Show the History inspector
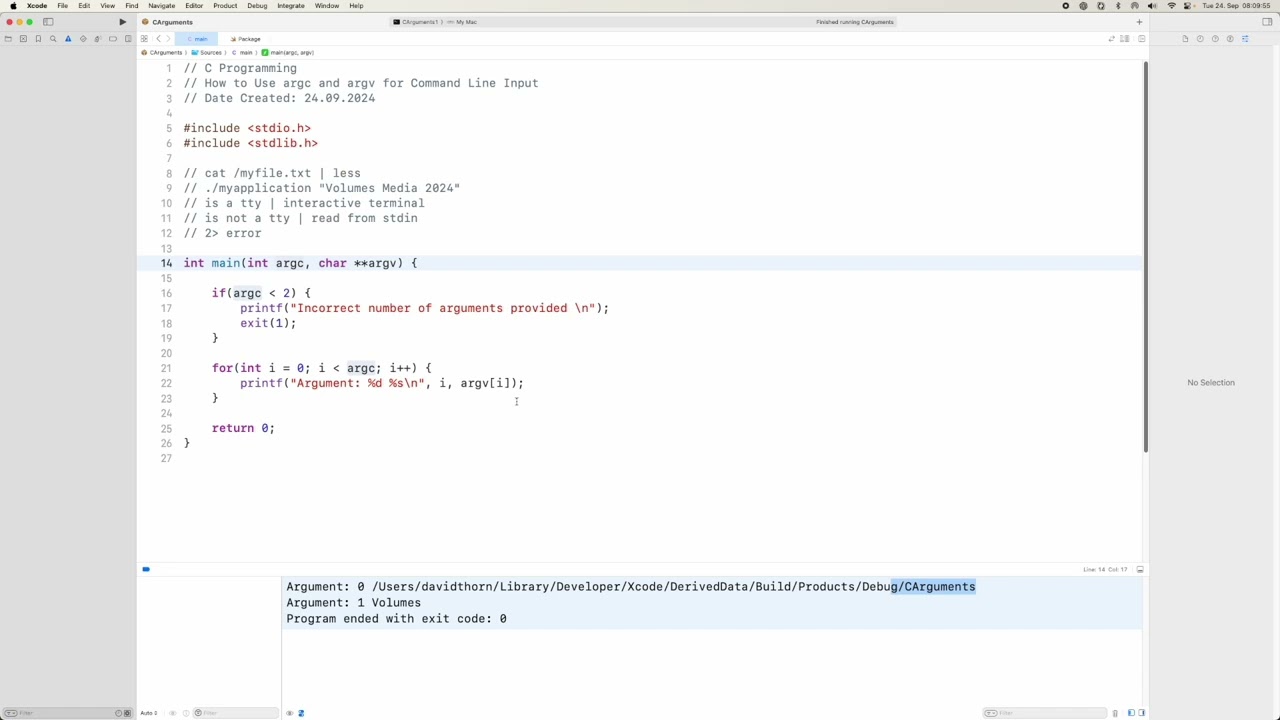 pos(1200,39)
